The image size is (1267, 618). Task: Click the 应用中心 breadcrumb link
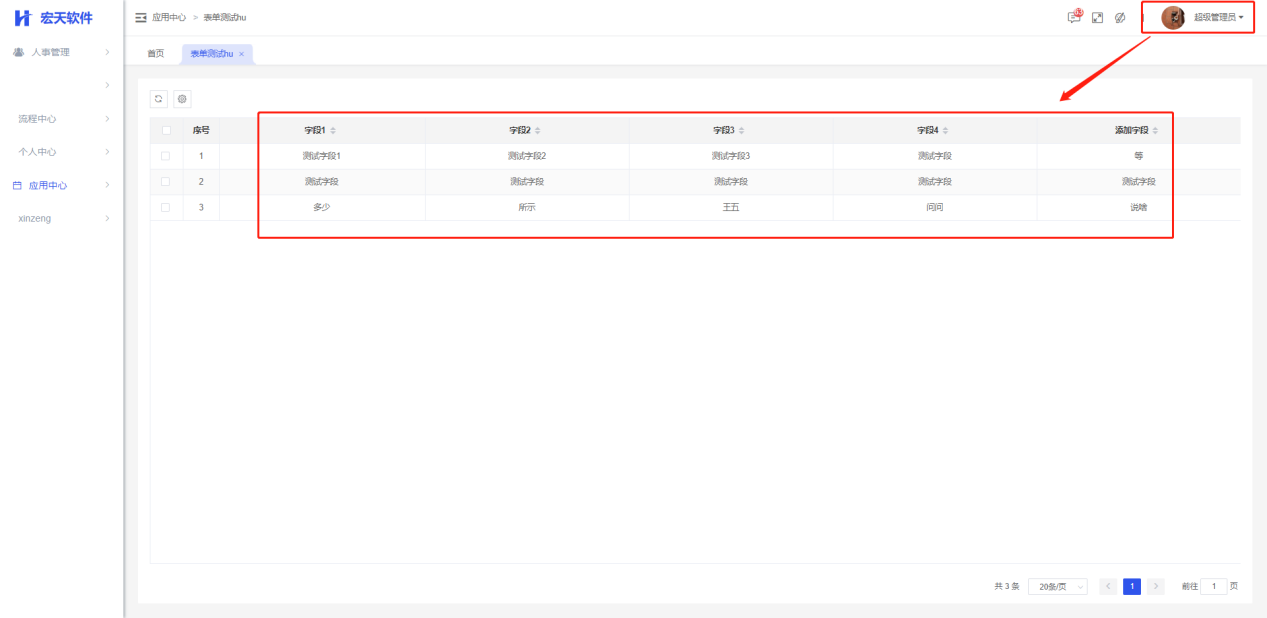click(169, 18)
